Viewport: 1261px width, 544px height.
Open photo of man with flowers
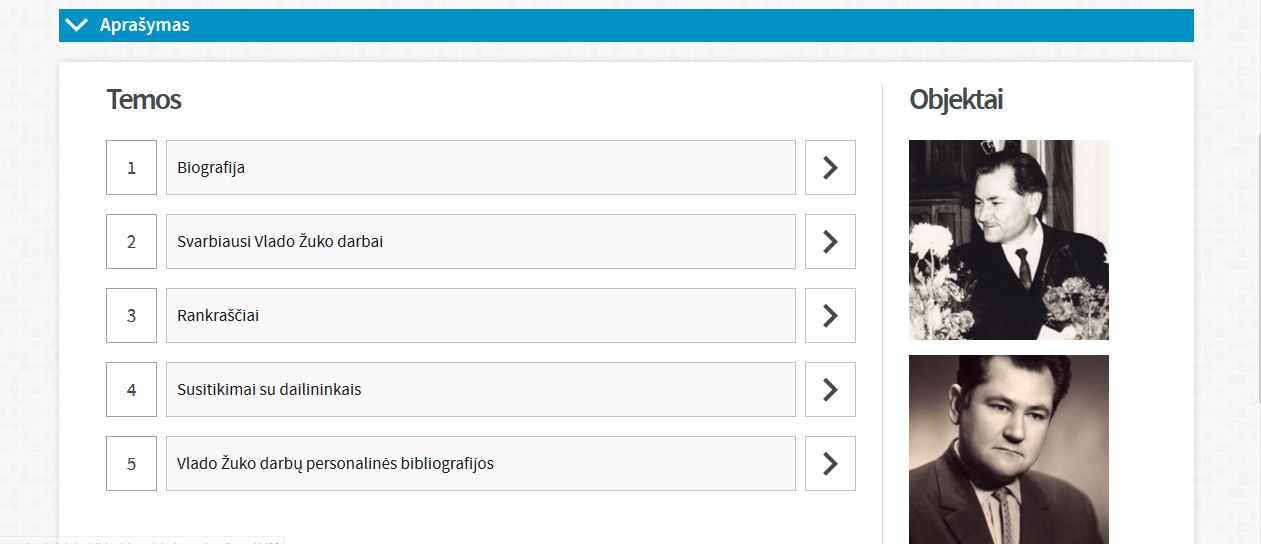tap(1008, 240)
